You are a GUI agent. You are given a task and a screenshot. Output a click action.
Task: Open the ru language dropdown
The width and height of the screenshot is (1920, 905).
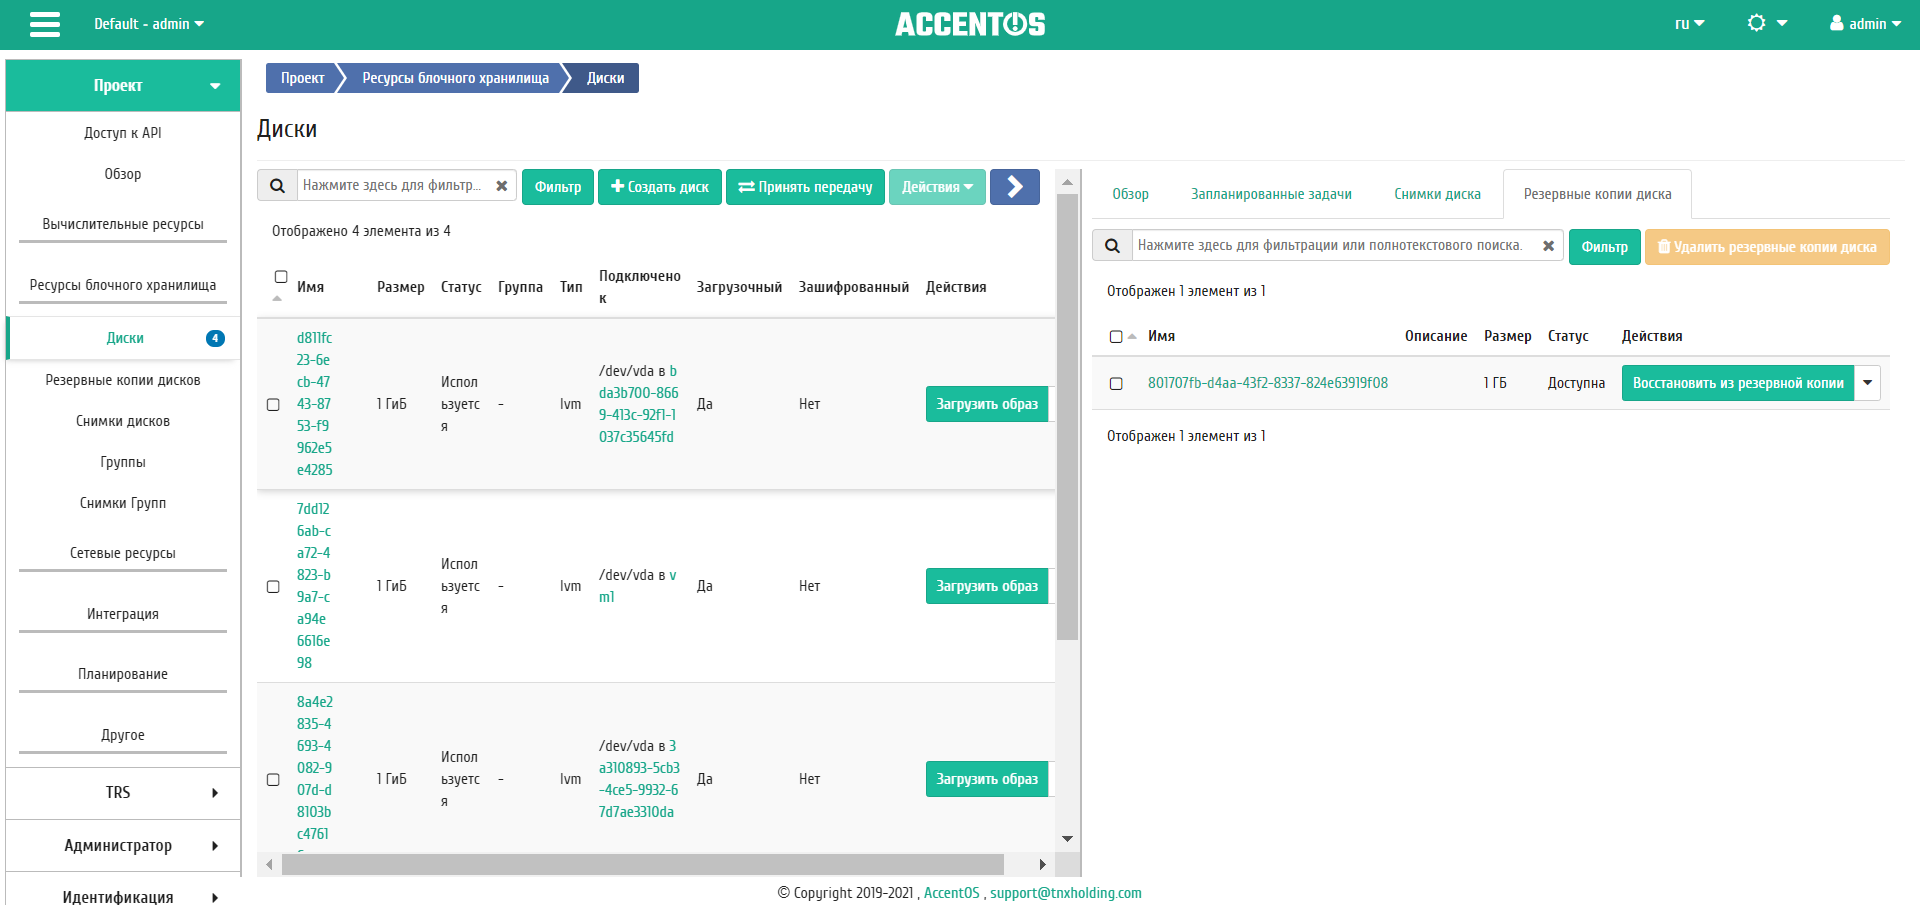[1689, 24]
